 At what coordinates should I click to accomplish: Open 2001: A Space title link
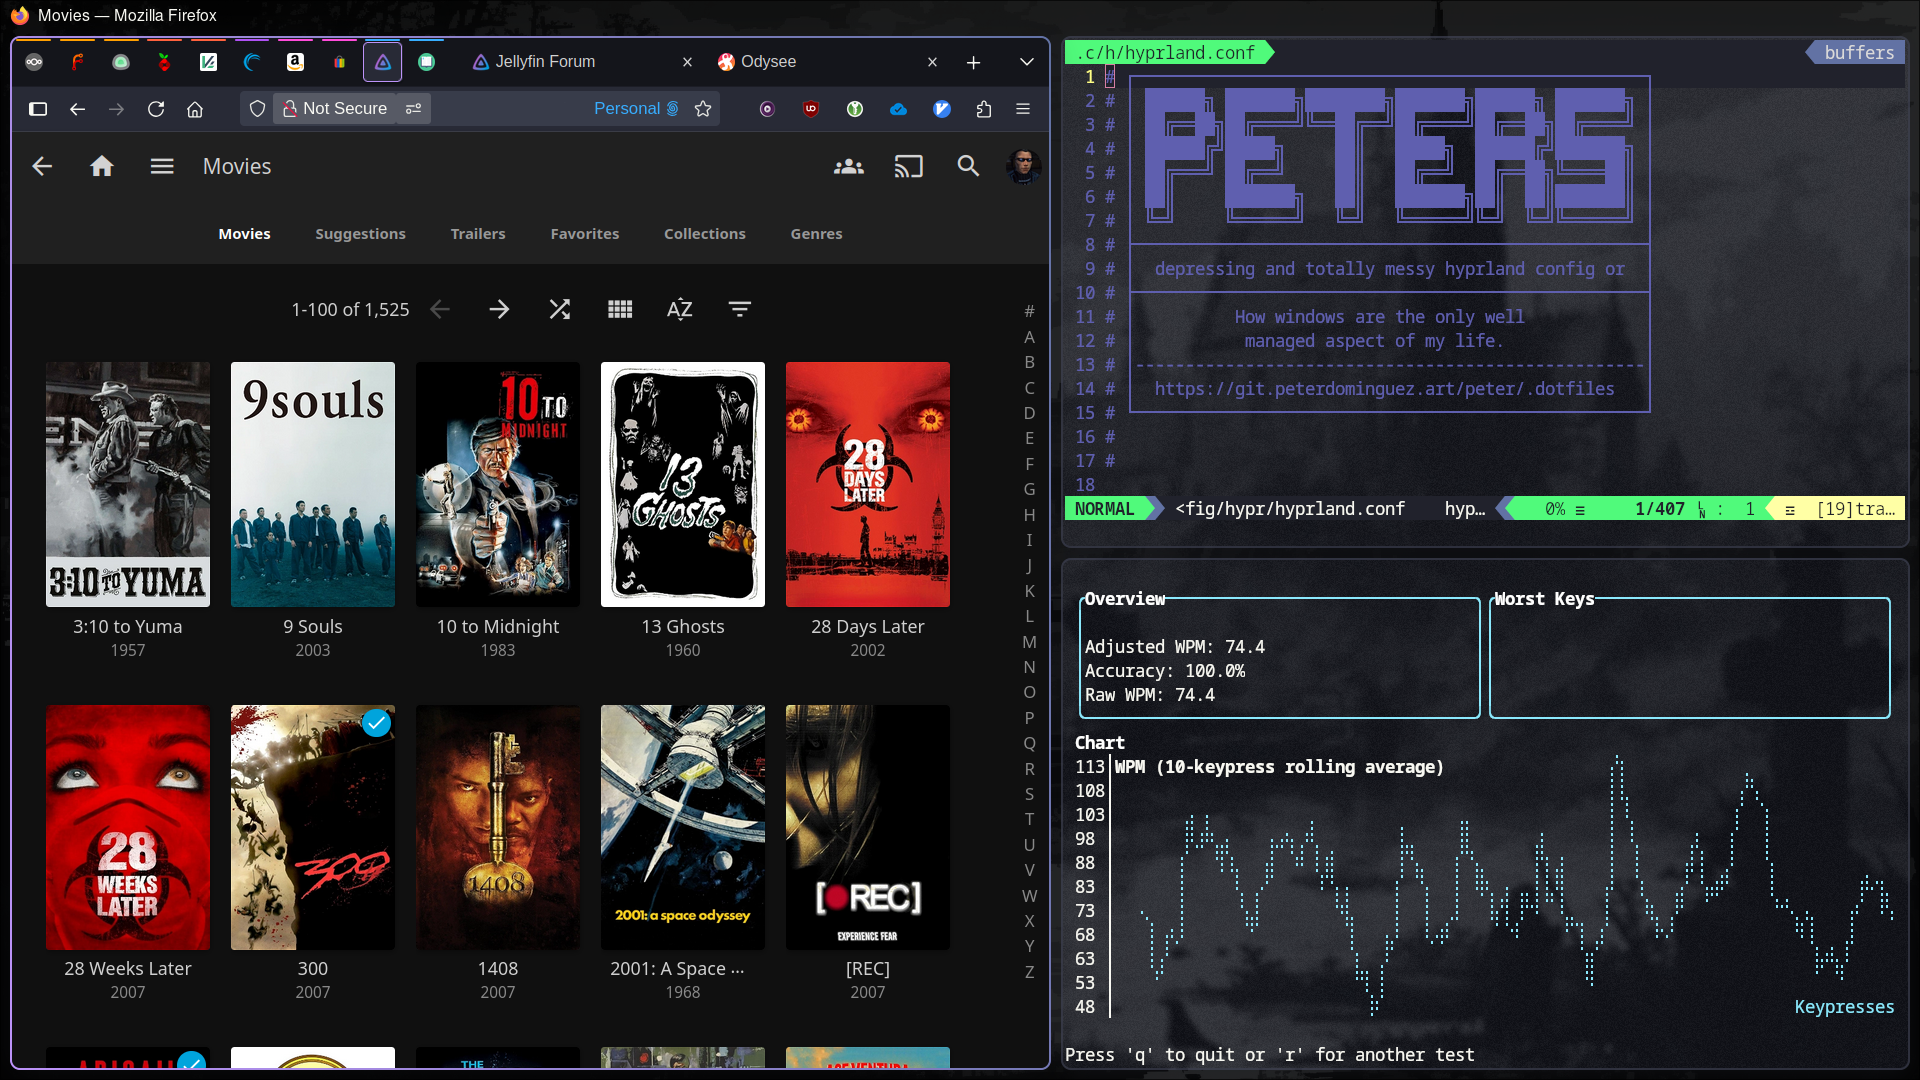678,969
